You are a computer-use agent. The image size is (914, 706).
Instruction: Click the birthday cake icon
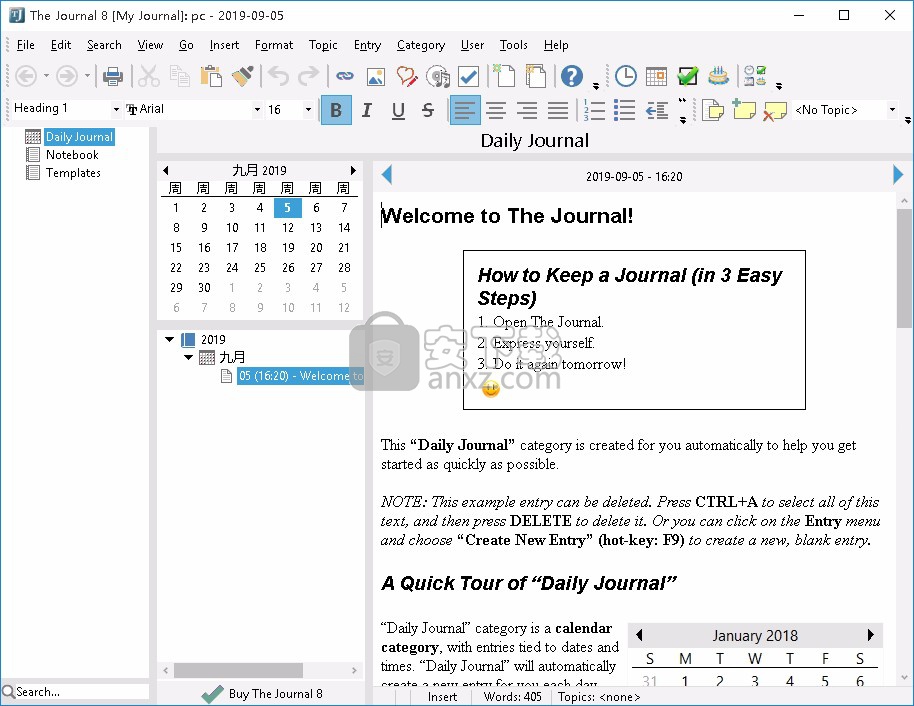[x=719, y=76]
